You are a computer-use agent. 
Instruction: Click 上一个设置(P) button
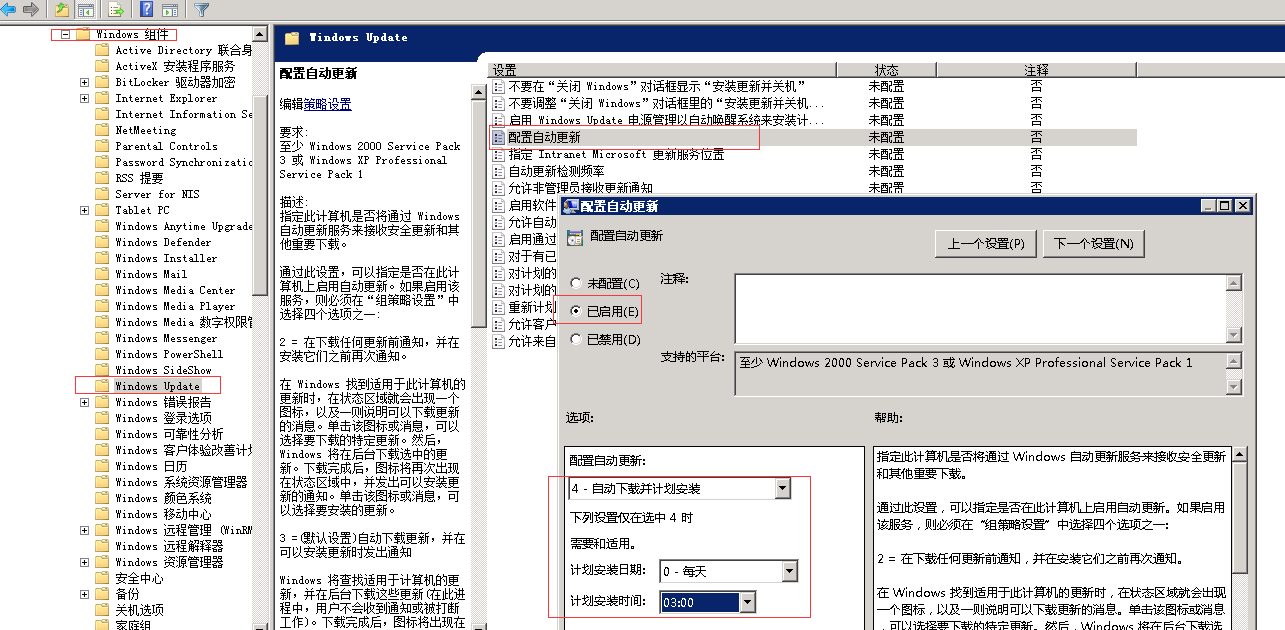point(986,243)
